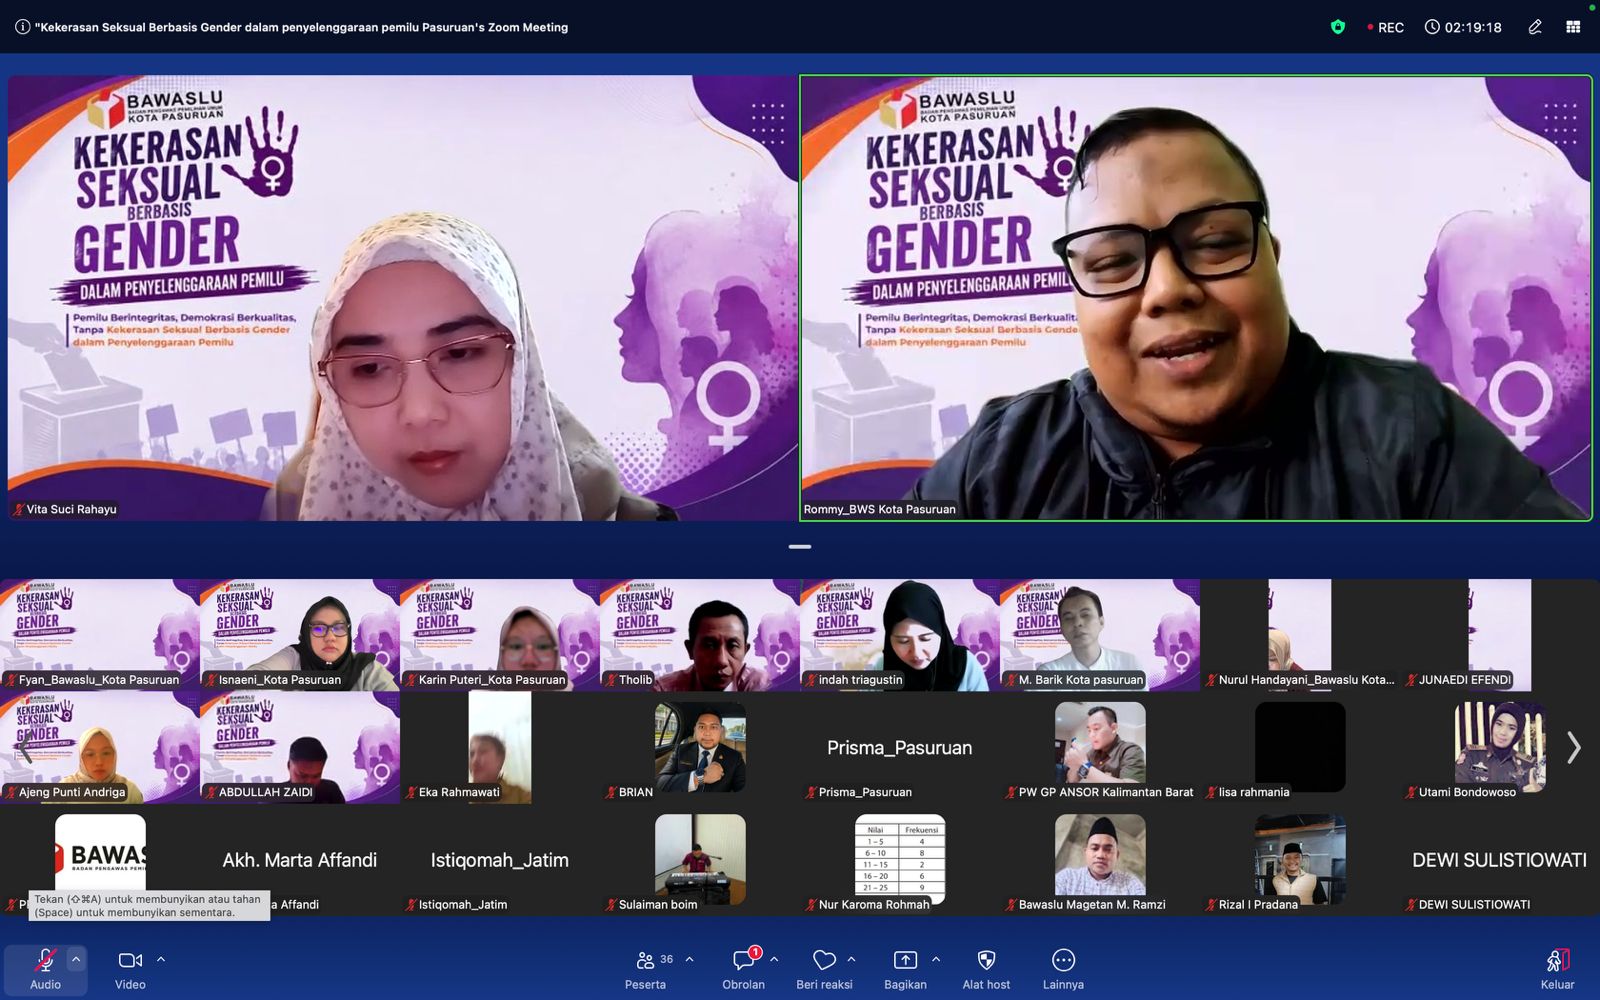The image size is (1600, 1000).
Task: Click the REC recording indicator
Action: tap(1386, 27)
